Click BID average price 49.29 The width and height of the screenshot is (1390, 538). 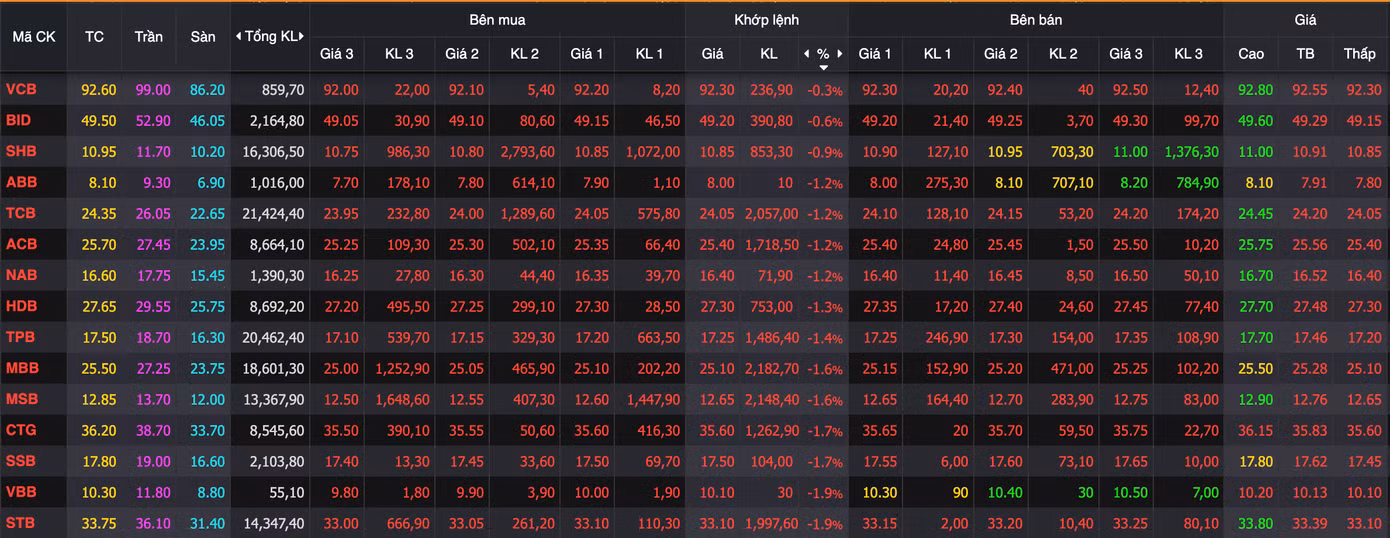1309,121
